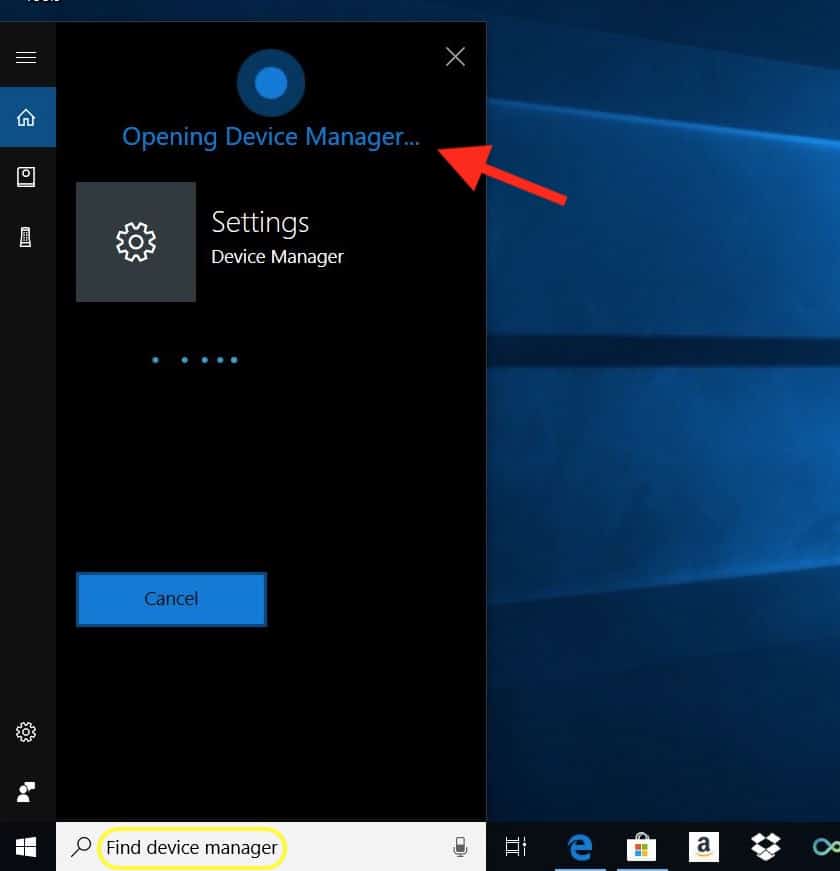Open the Amazon app from the taskbar
840x871 pixels.
pyautogui.click(x=703, y=847)
